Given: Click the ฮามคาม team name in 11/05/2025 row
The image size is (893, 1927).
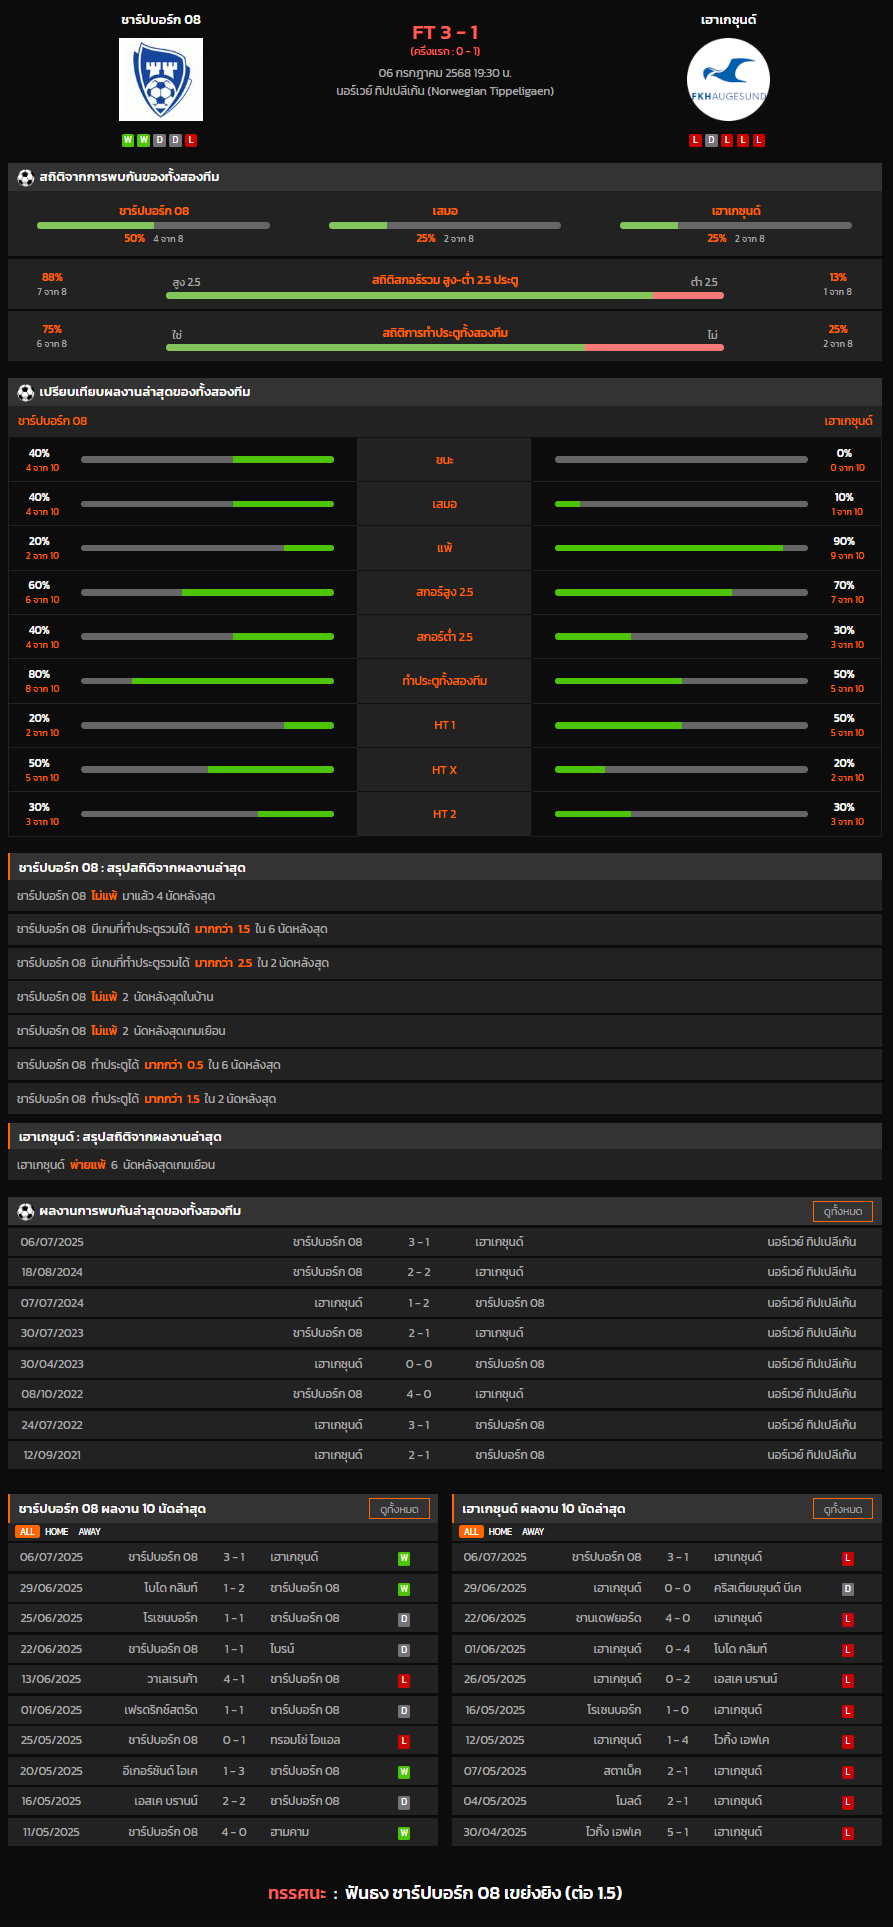Looking at the screenshot, I should point(290,1832).
